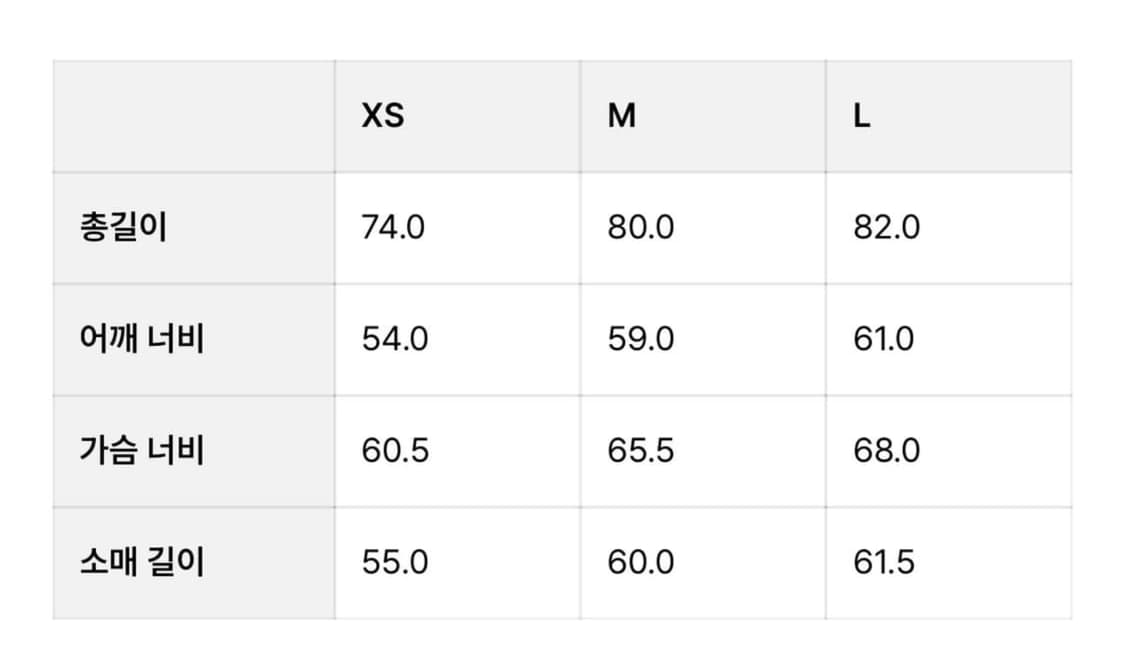Select the M size column header
This screenshot has height=672, width=1125.
pyautogui.click(x=622, y=116)
